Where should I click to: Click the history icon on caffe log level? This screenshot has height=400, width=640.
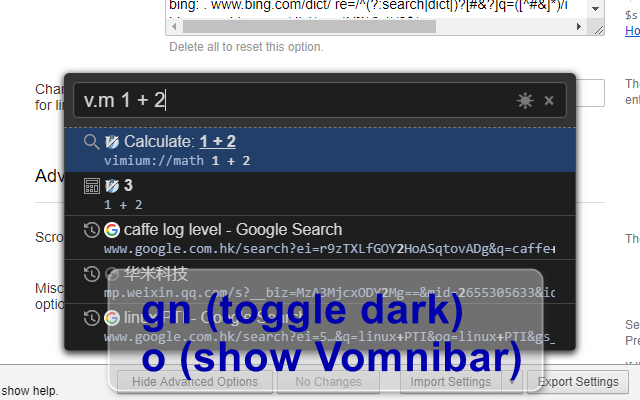pos(91,230)
